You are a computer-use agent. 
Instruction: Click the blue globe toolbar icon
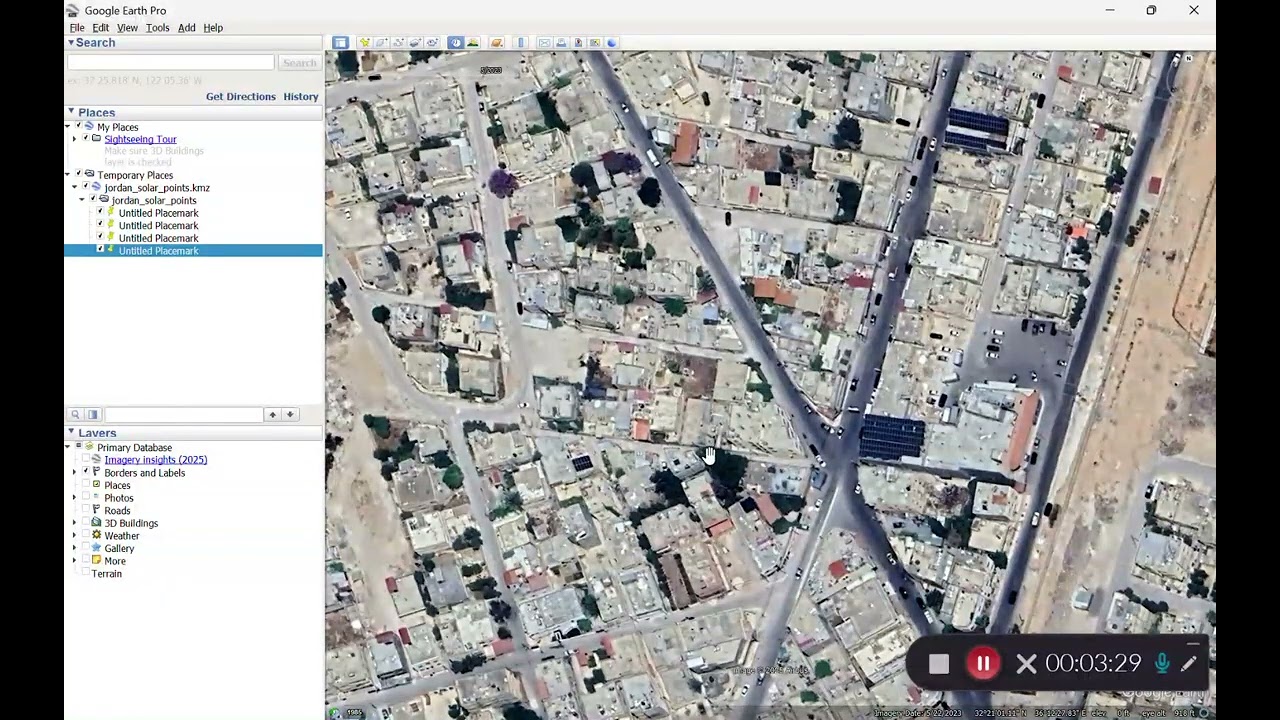pos(611,43)
